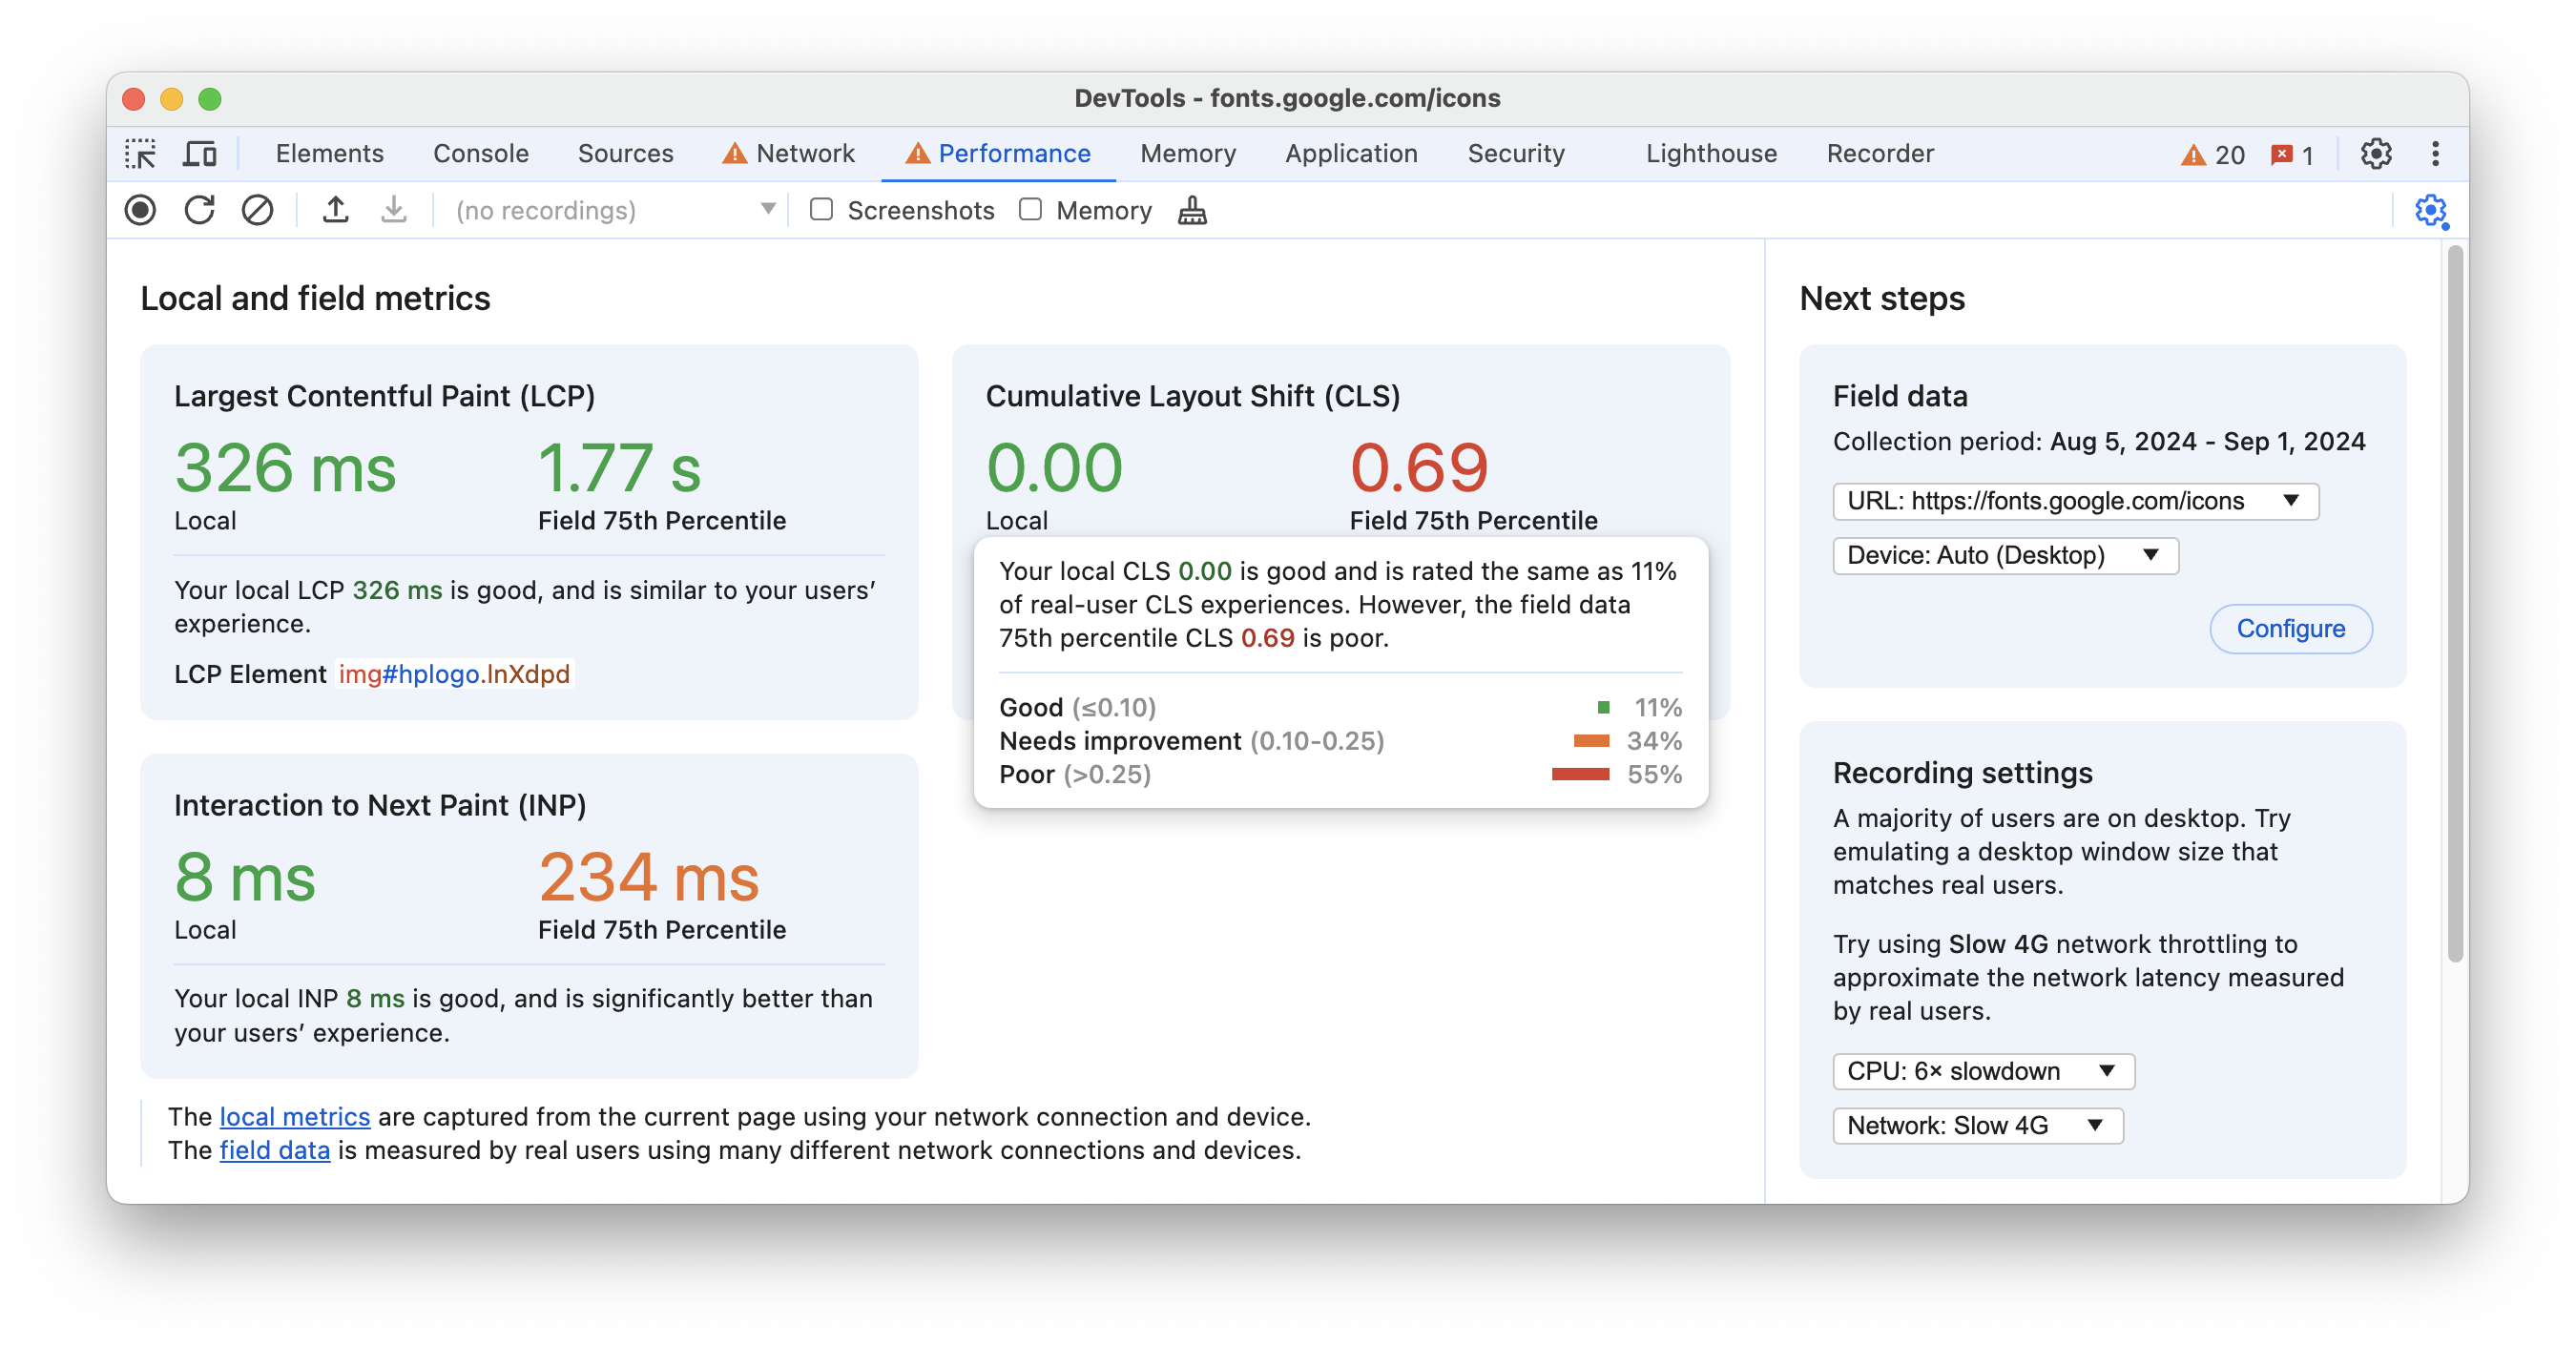Viewport: 2576px width, 1345px height.
Task: Click the Configure button
Action: [2292, 629]
